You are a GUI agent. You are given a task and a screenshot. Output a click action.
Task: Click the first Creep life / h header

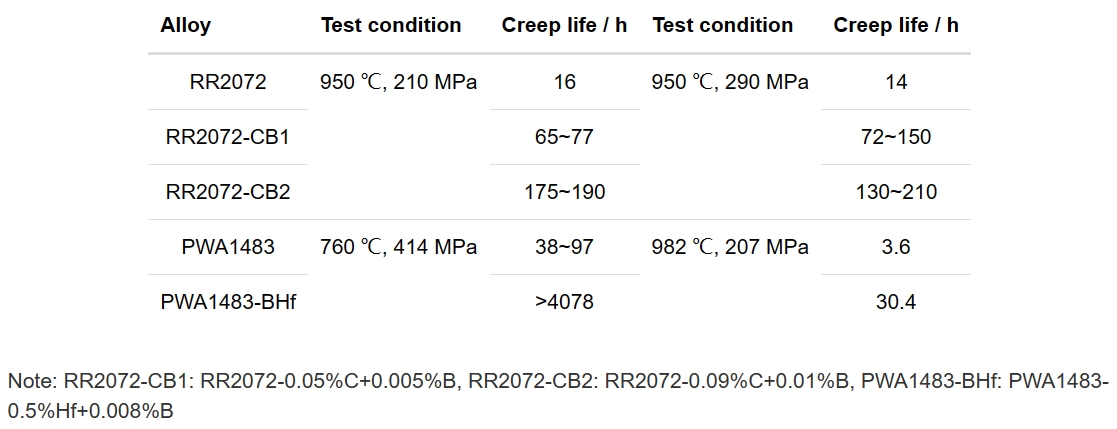coord(564,26)
